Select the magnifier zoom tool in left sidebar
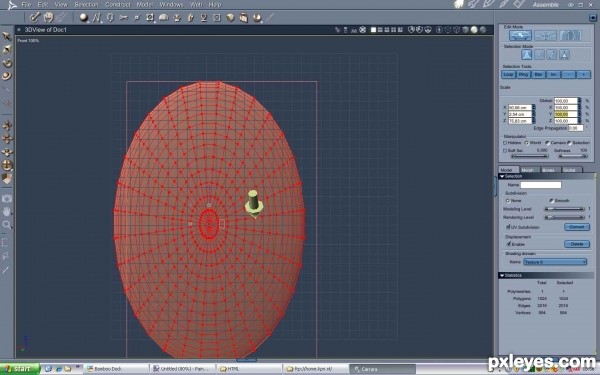Viewport: 600px width, 375px height. click(x=7, y=225)
